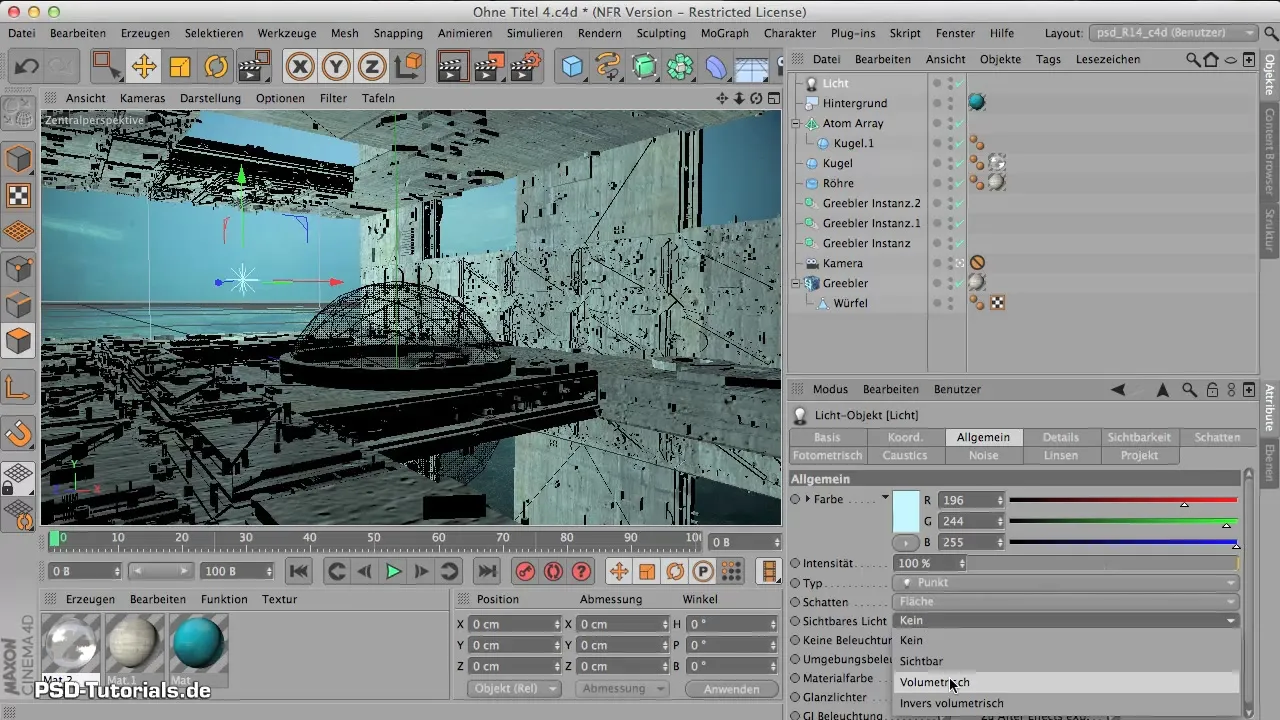Screen dimensions: 1280x720
Task: Select the Scale tool
Action: (x=180, y=67)
